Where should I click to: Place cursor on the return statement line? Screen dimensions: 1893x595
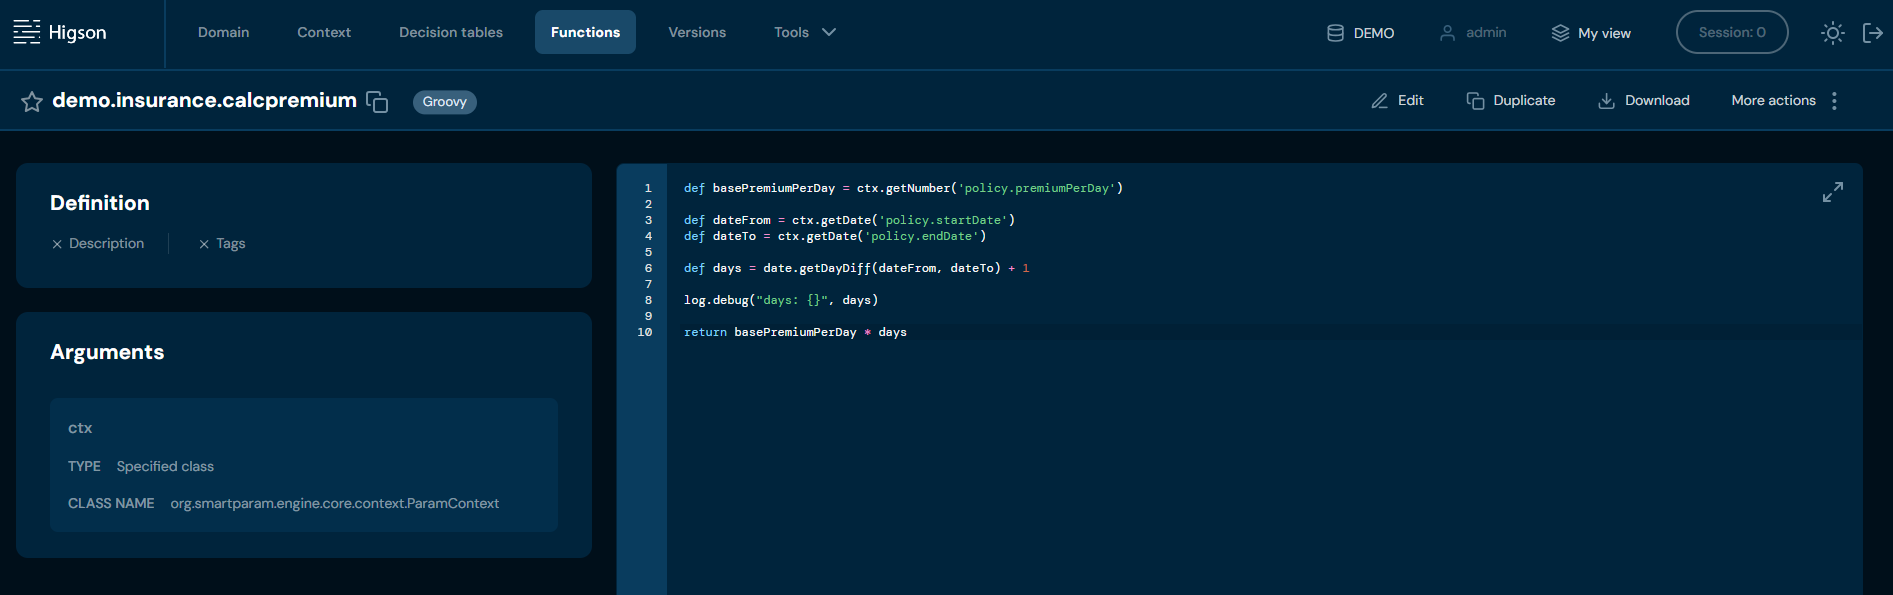point(795,332)
